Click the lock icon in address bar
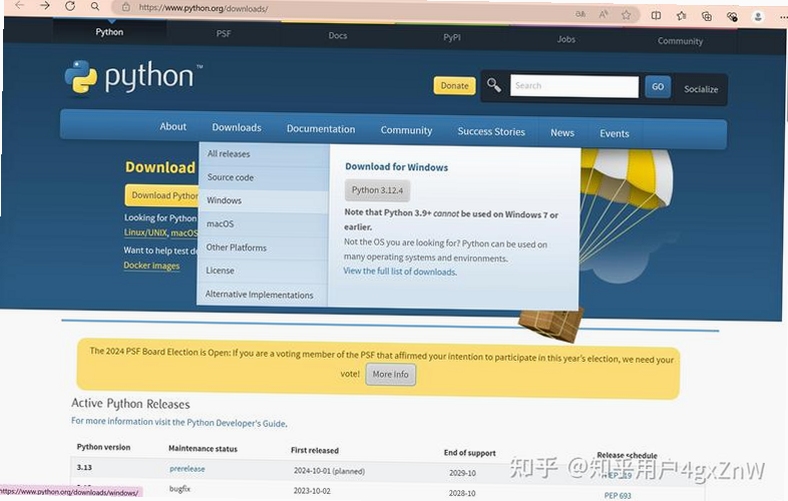The height and width of the screenshot is (501, 788). tap(126, 7)
